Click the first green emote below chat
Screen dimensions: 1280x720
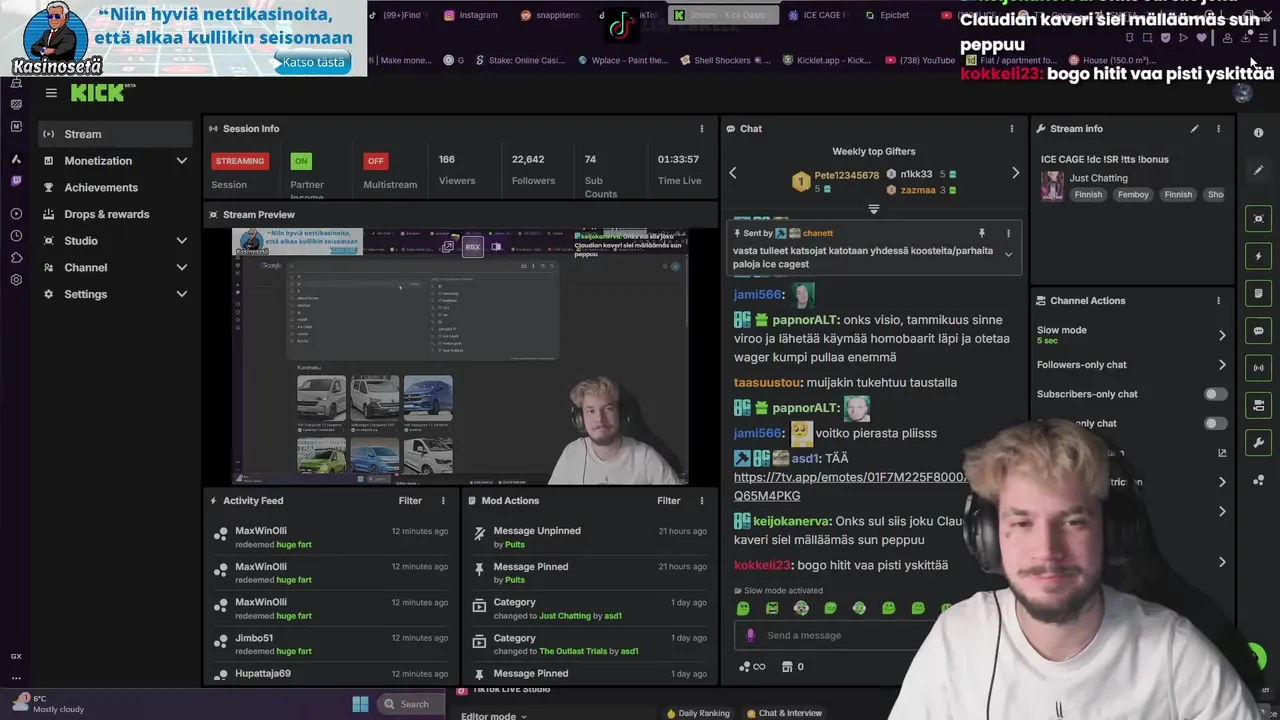tap(743, 608)
